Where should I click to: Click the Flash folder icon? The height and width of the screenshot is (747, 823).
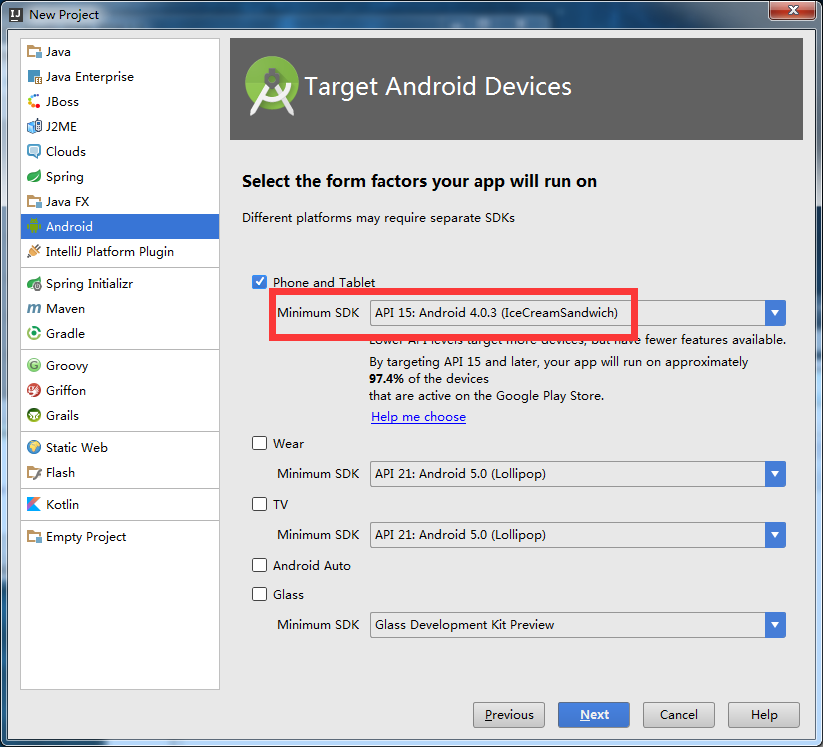[34, 472]
